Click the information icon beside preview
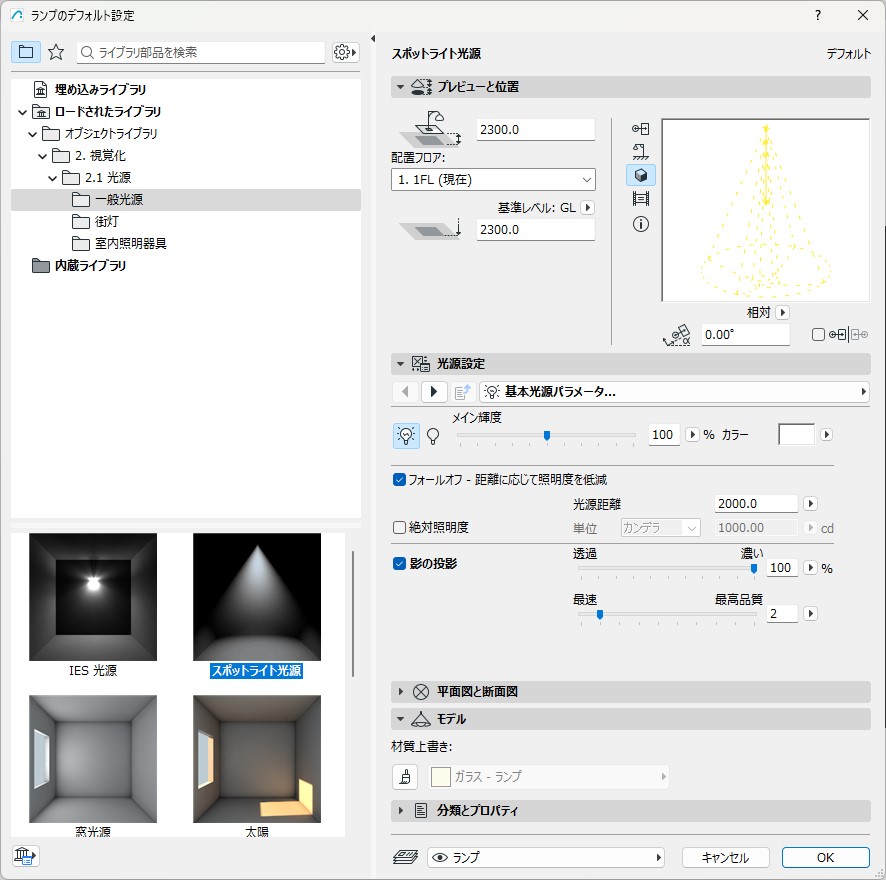The width and height of the screenshot is (886, 880). point(641,224)
